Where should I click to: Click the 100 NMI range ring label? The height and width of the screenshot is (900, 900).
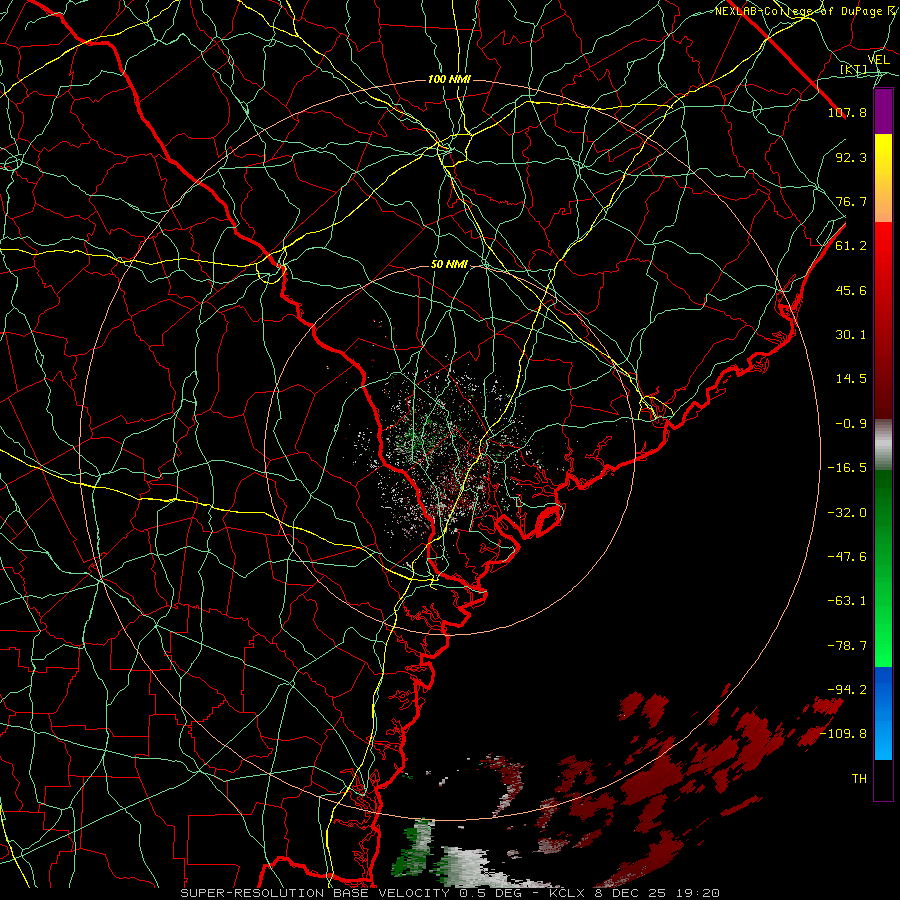click(x=449, y=79)
